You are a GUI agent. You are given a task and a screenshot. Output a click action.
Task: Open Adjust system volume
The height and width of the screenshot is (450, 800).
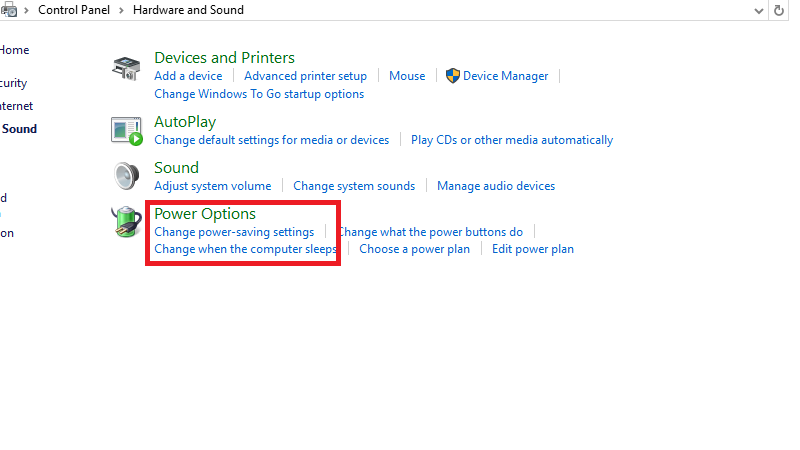pyautogui.click(x=212, y=186)
